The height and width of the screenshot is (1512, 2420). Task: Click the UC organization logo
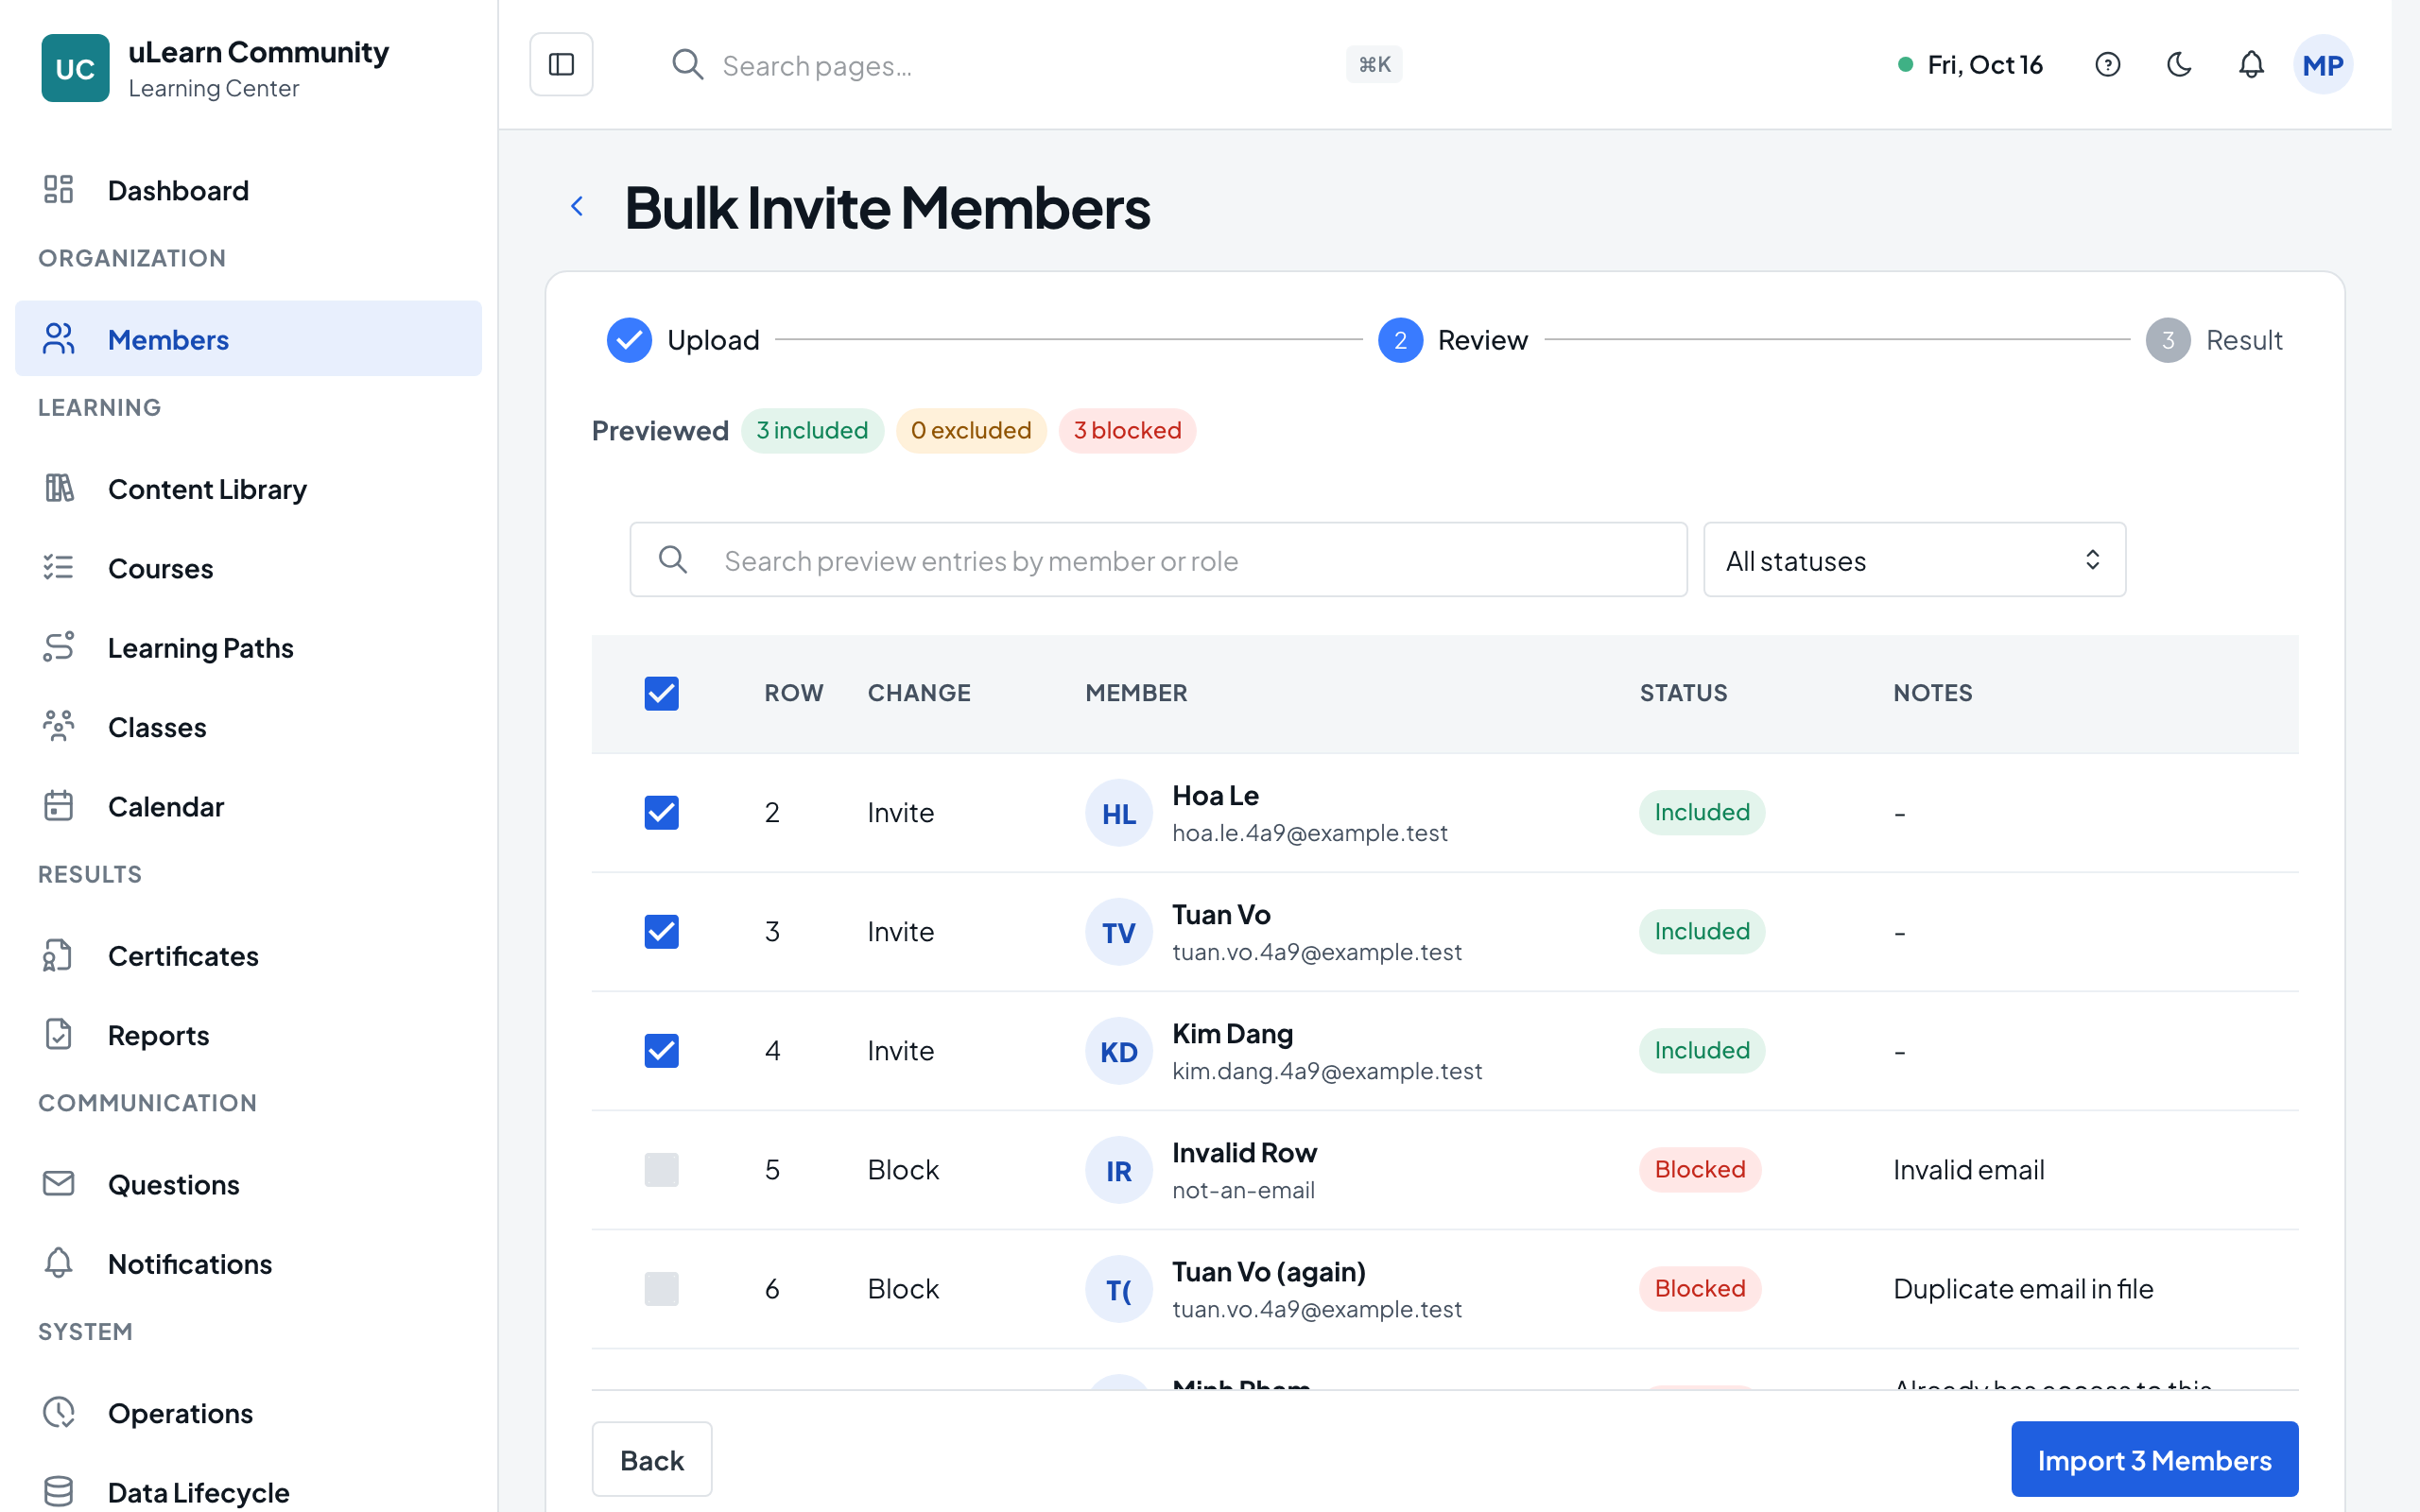click(x=75, y=68)
